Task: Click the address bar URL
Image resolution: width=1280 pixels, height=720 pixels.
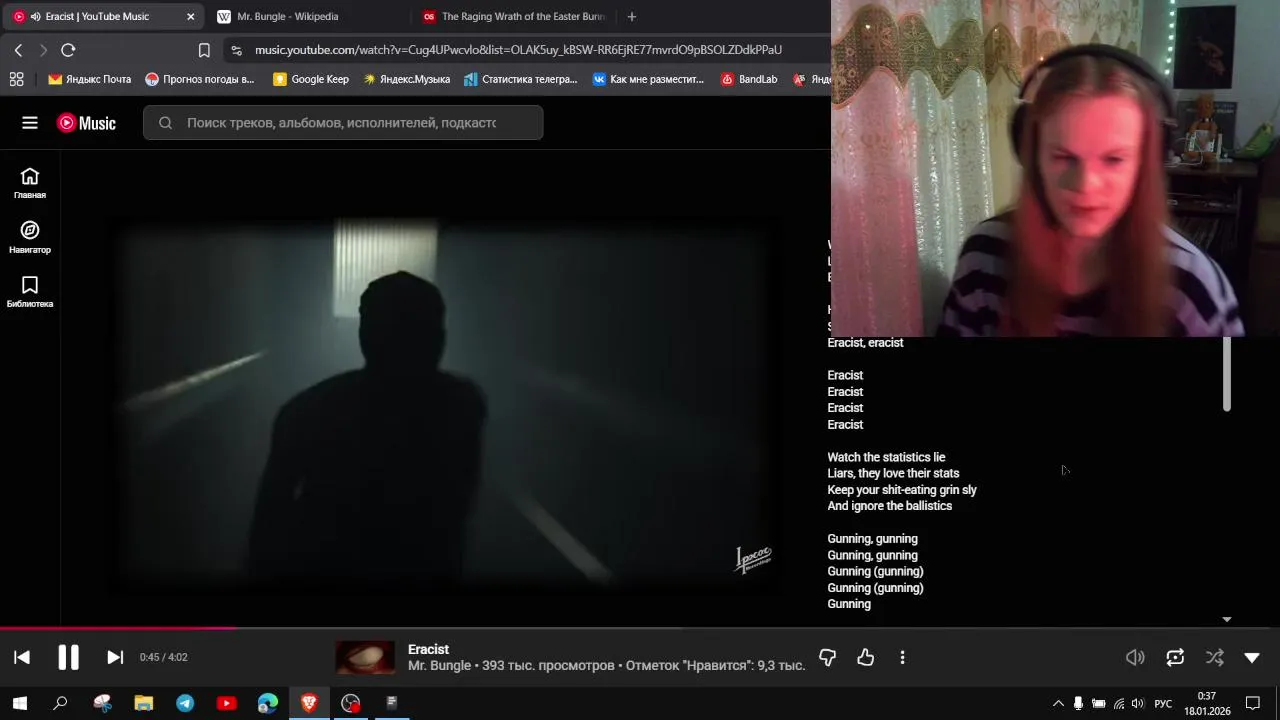Action: 518,50
